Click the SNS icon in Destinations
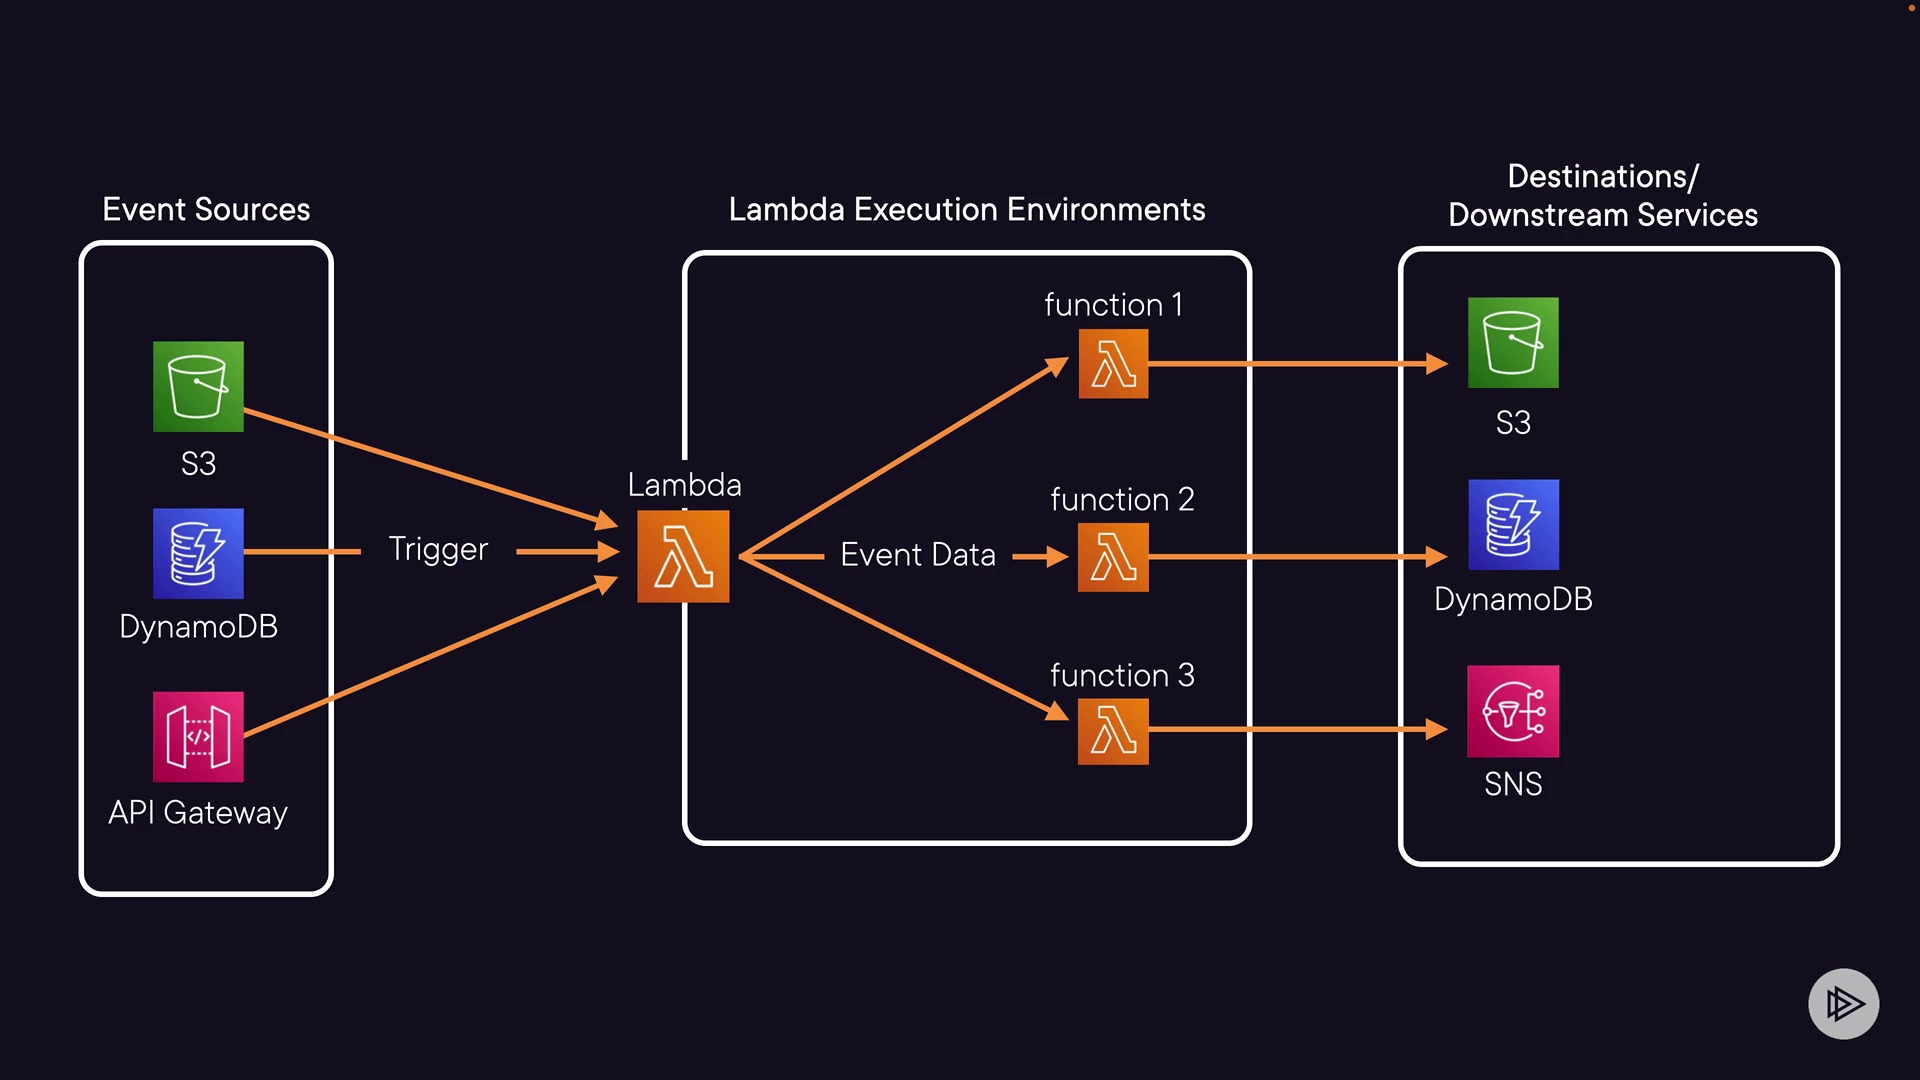The height and width of the screenshot is (1080, 1920). coord(1513,711)
